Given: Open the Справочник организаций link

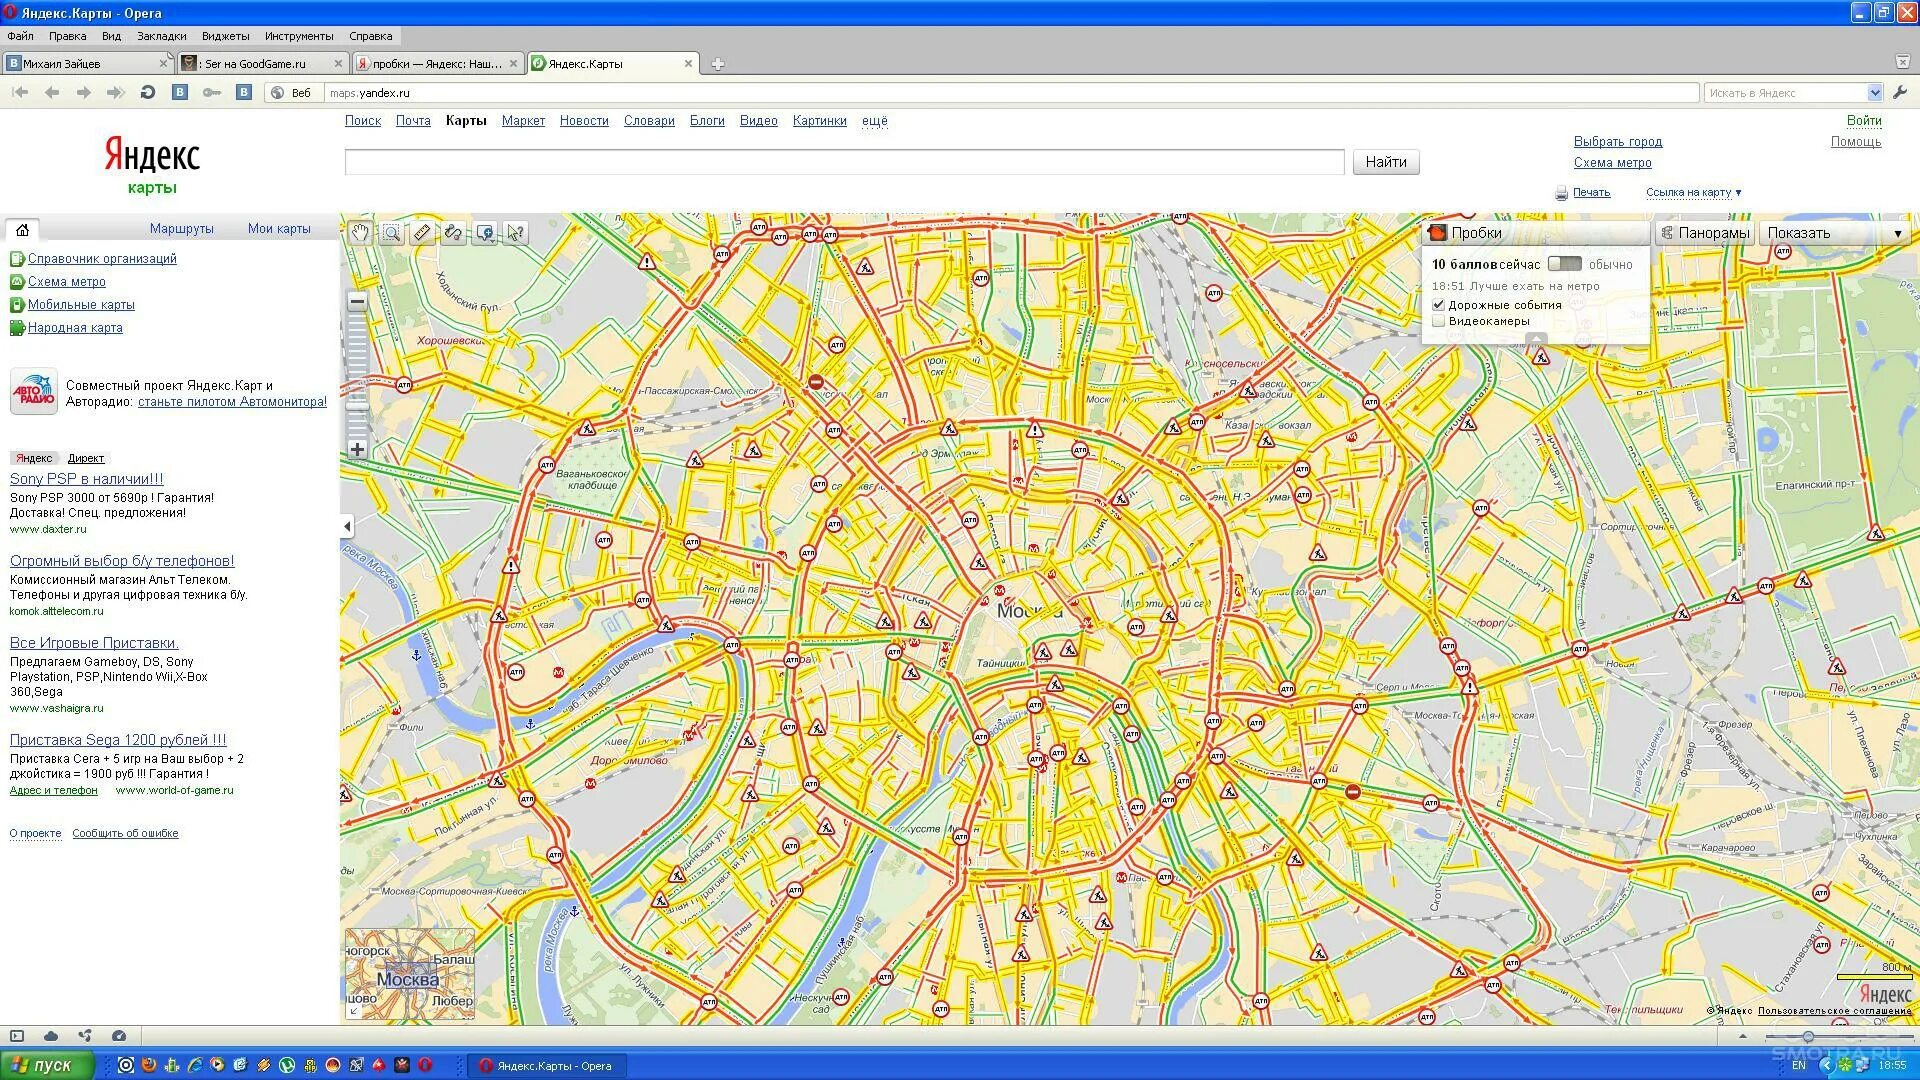Looking at the screenshot, I should click(102, 259).
